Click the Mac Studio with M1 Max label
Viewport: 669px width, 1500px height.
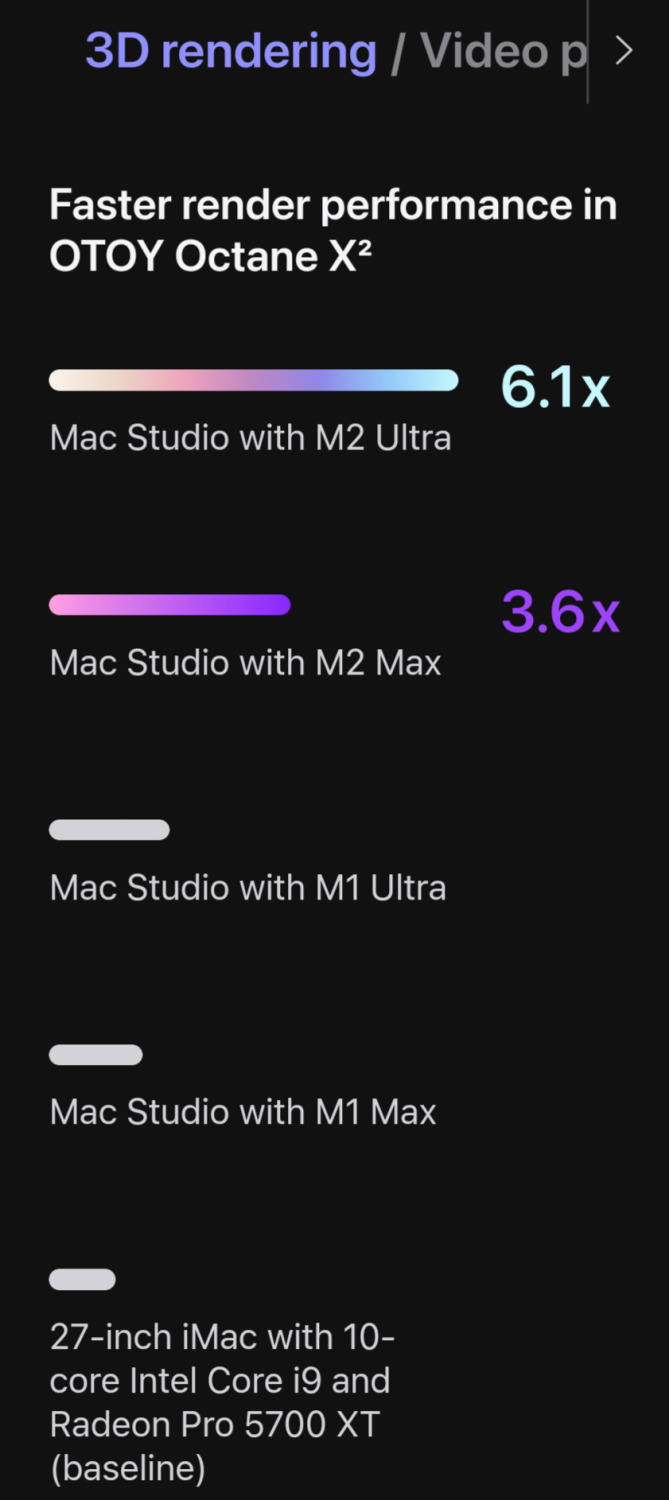pyautogui.click(x=243, y=1113)
